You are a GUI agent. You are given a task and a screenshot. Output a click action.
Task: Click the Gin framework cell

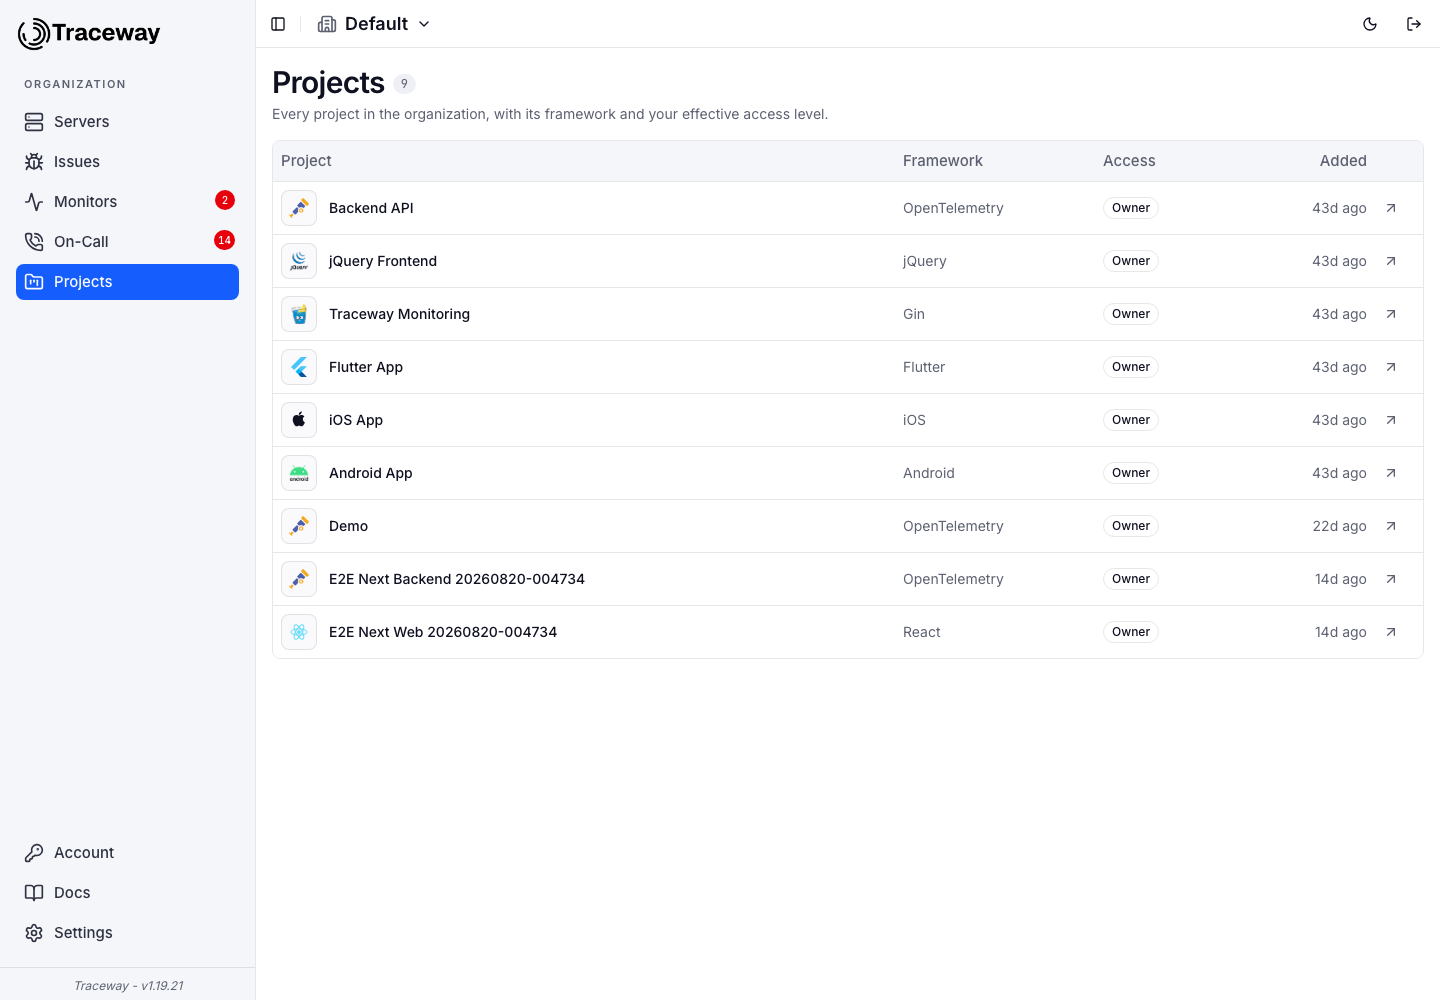pos(914,314)
